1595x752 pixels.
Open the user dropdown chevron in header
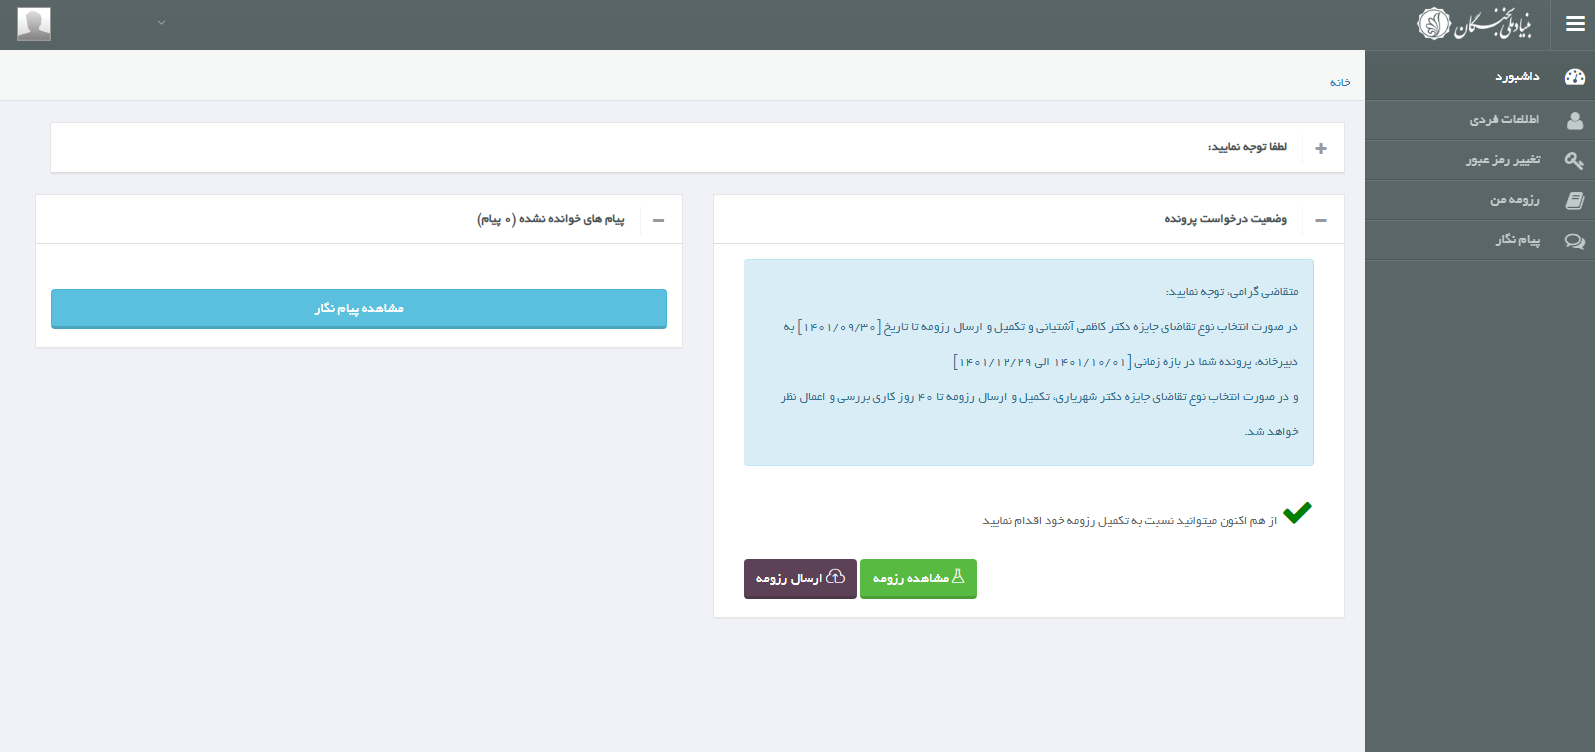pyautogui.click(x=161, y=23)
